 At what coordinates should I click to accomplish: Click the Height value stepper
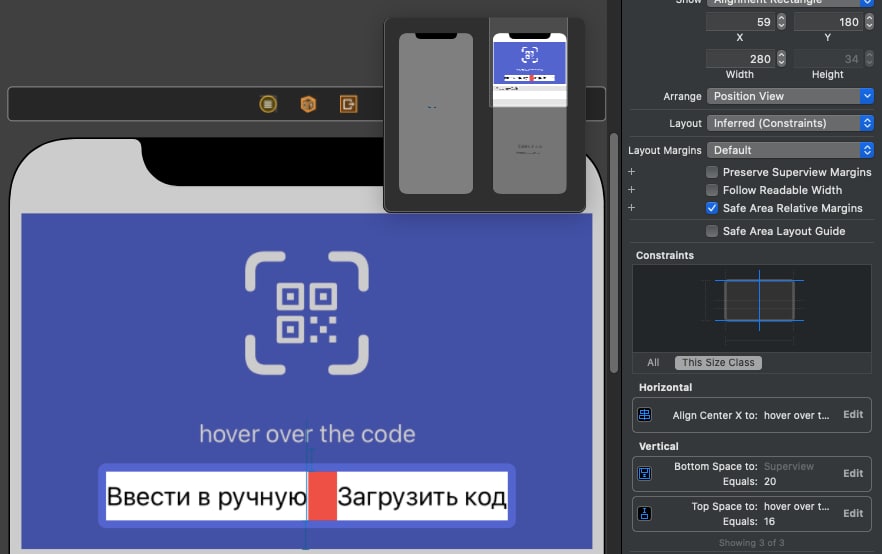[x=869, y=58]
